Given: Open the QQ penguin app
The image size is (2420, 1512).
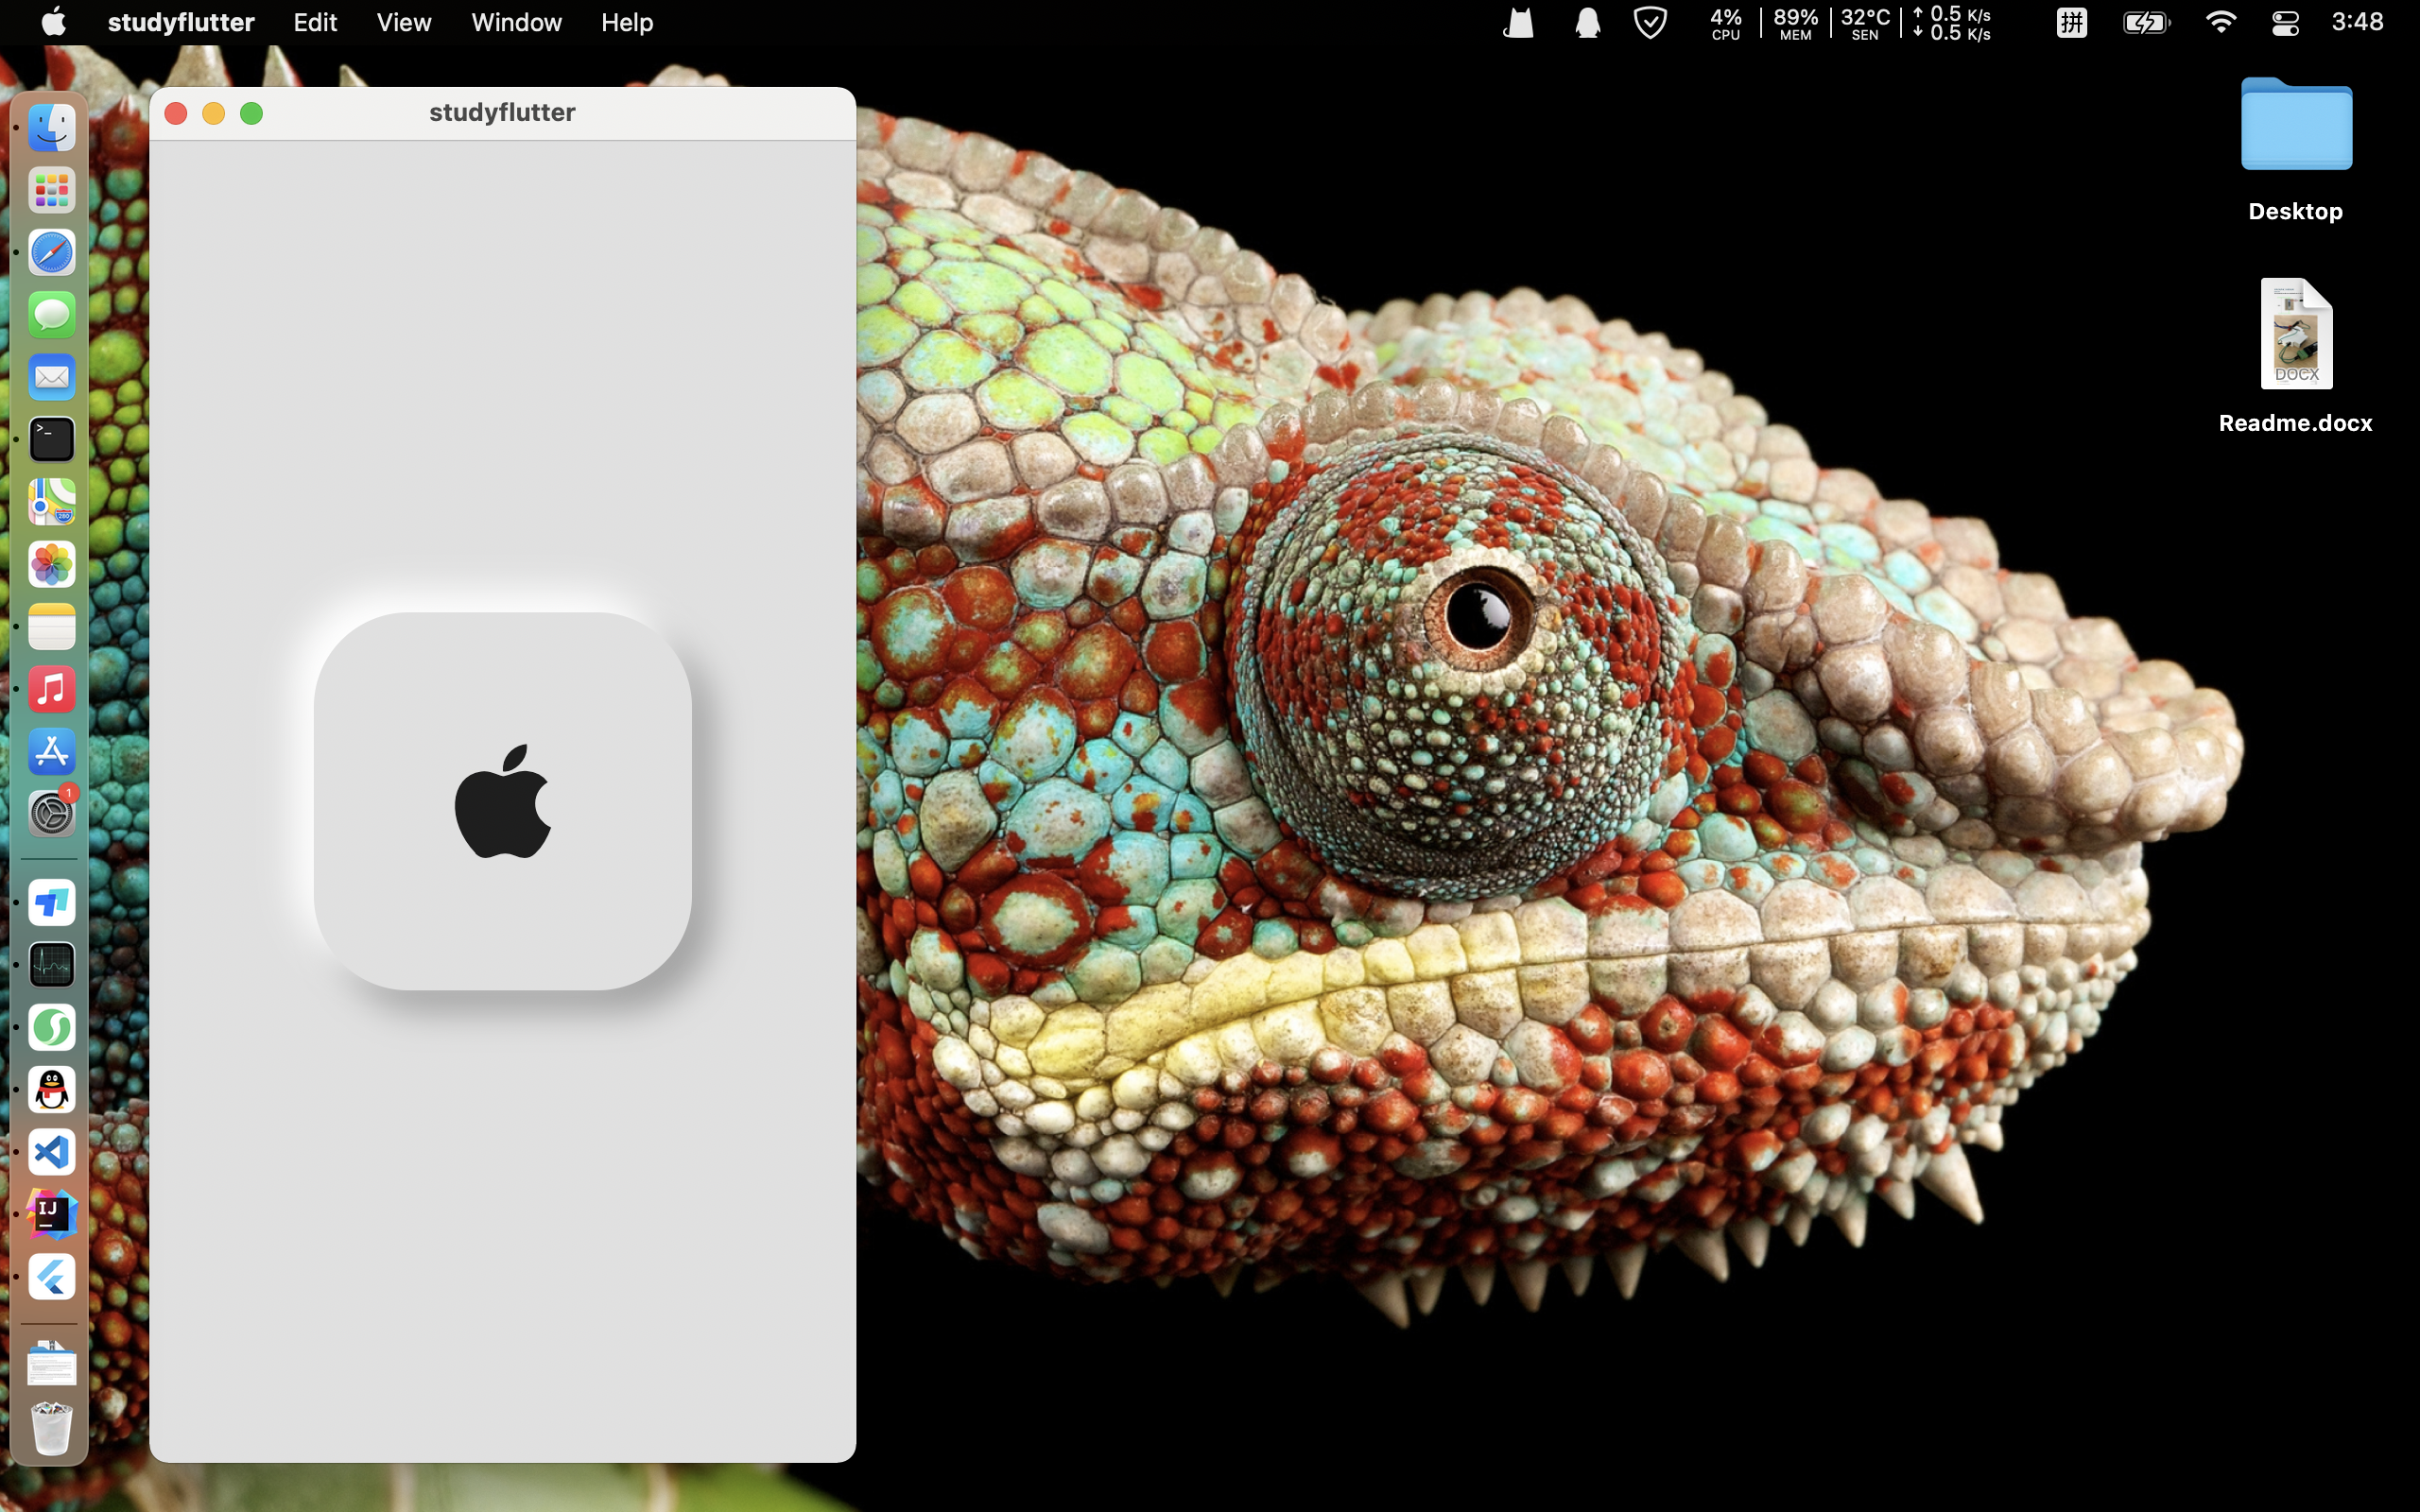Looking at the screenshot, I should pyautogui.click(x=52, y=1090).
